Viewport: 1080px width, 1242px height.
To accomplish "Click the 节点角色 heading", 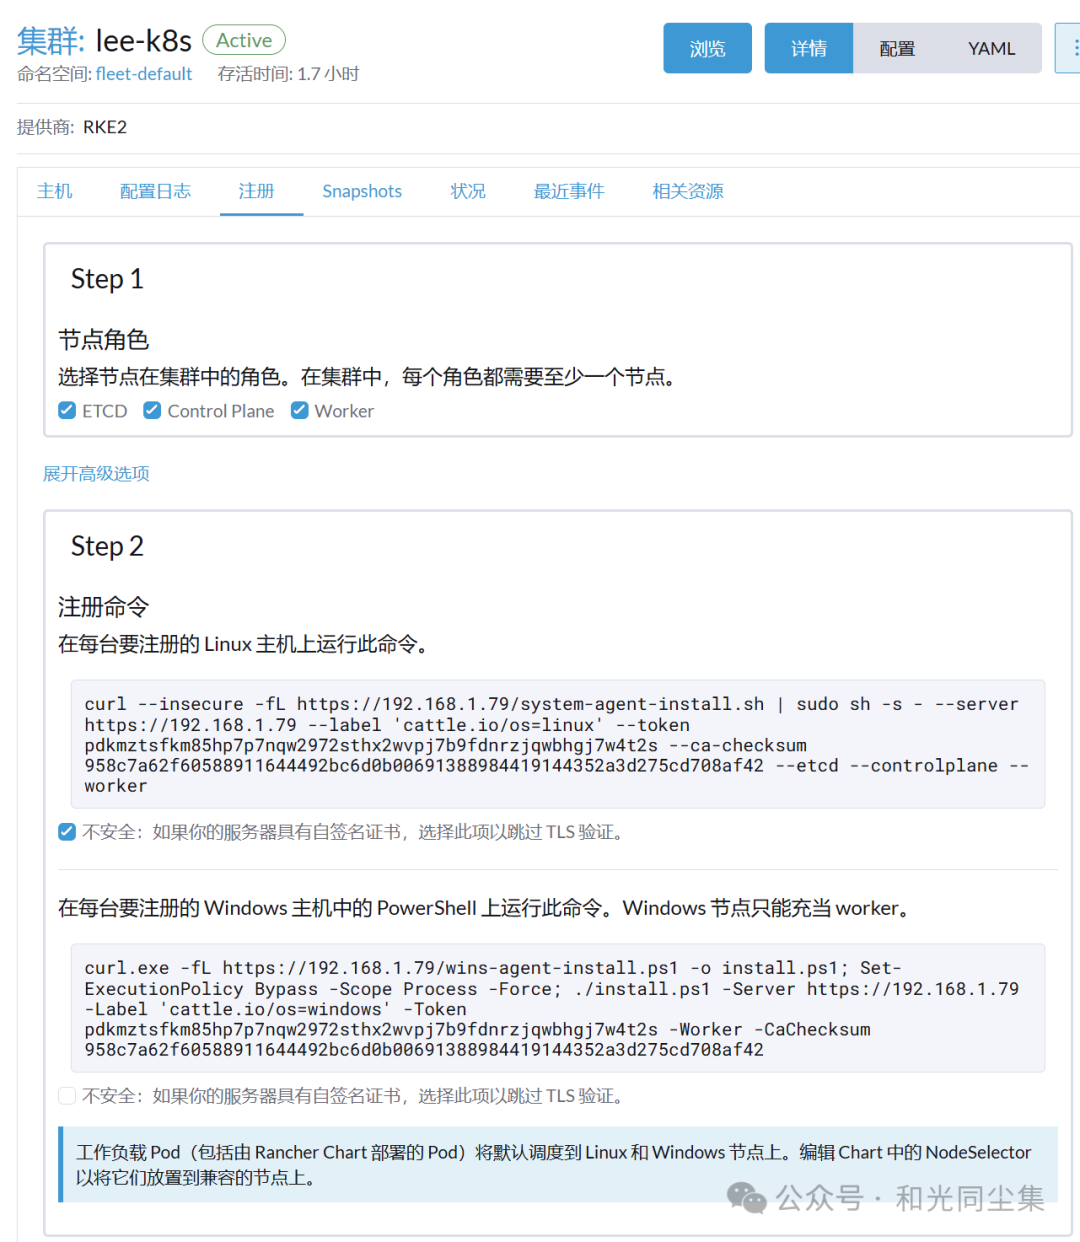I will coord(103,340).
